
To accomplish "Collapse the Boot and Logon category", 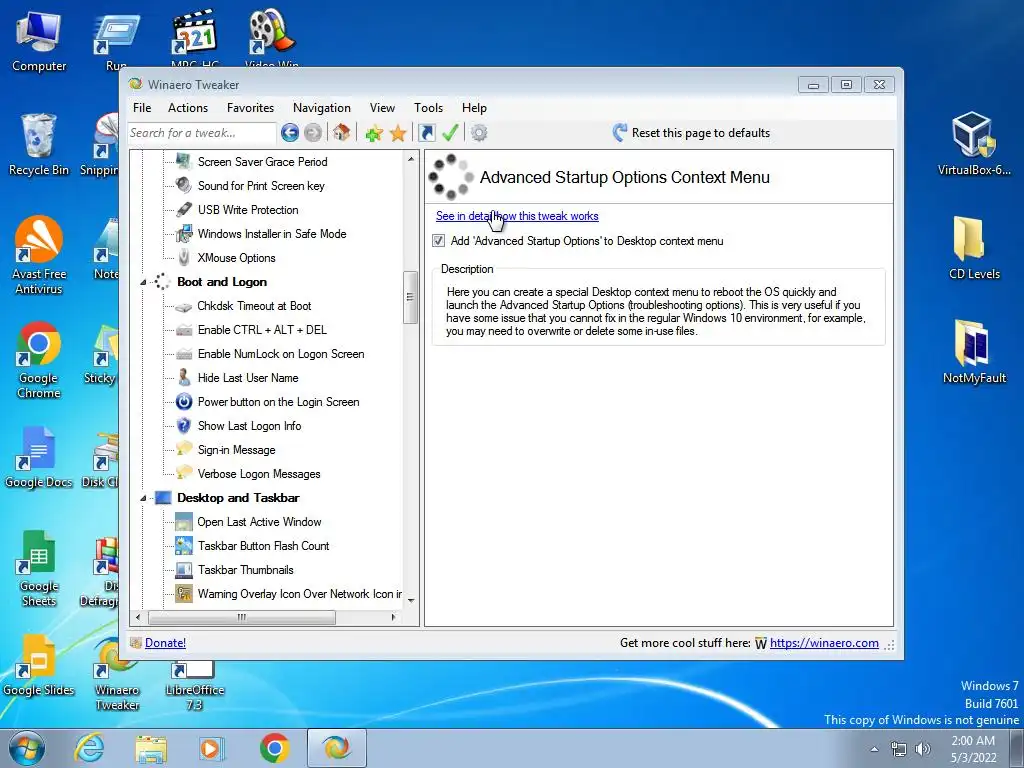I will coord(143,282).
